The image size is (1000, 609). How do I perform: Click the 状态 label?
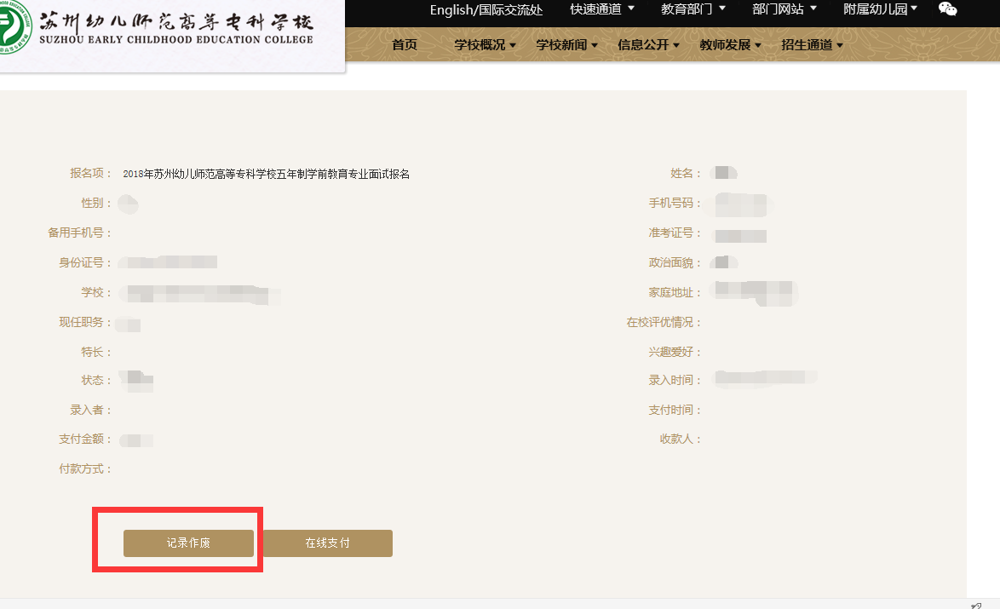point(96,380)
